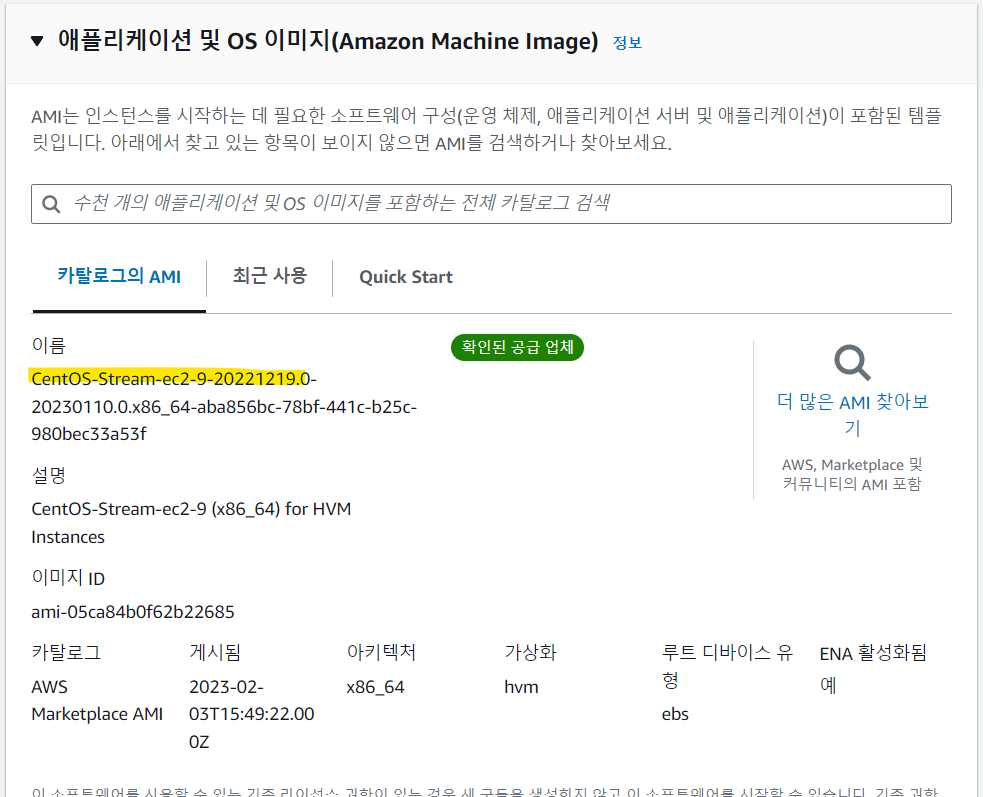983x797 pixels.
Task: Click the AMI name CentOS-Stream-ec2-9-20221219.0 text
Action: 171,378
